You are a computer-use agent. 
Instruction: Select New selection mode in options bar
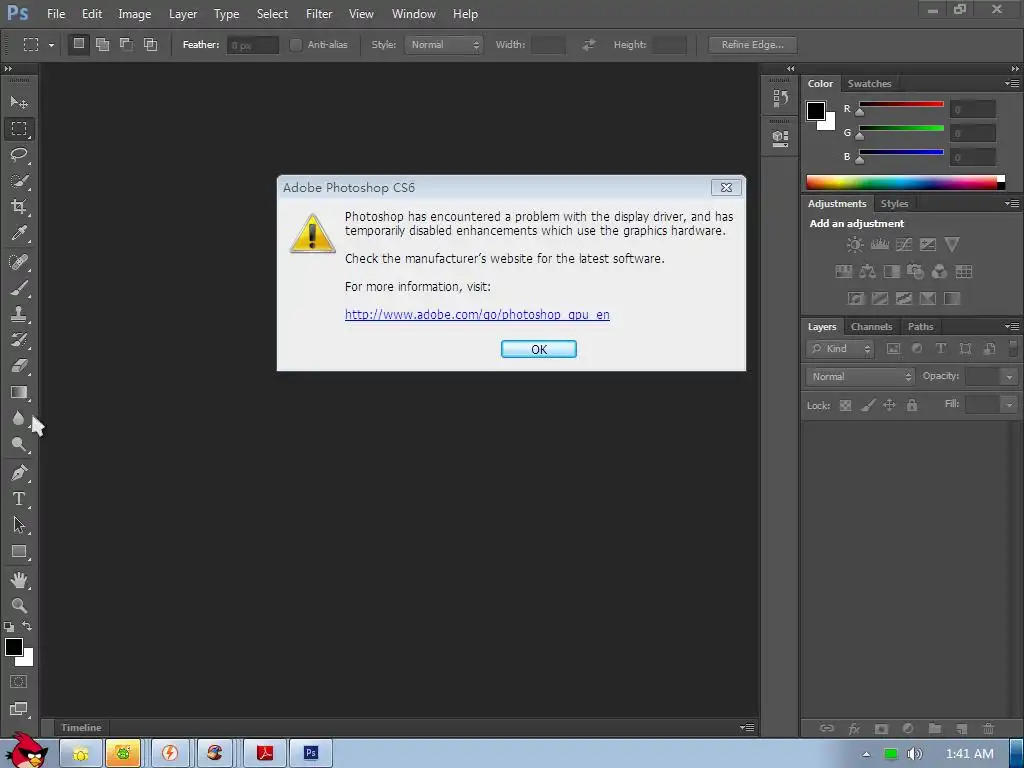(x=79, y=44)
